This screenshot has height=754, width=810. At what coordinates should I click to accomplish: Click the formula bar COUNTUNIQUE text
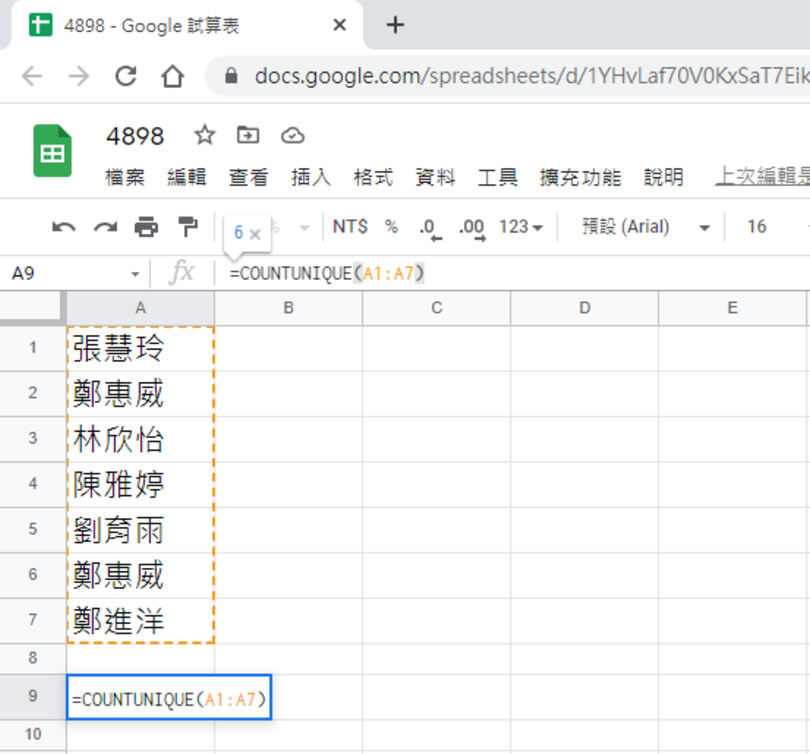click(326, 273)
